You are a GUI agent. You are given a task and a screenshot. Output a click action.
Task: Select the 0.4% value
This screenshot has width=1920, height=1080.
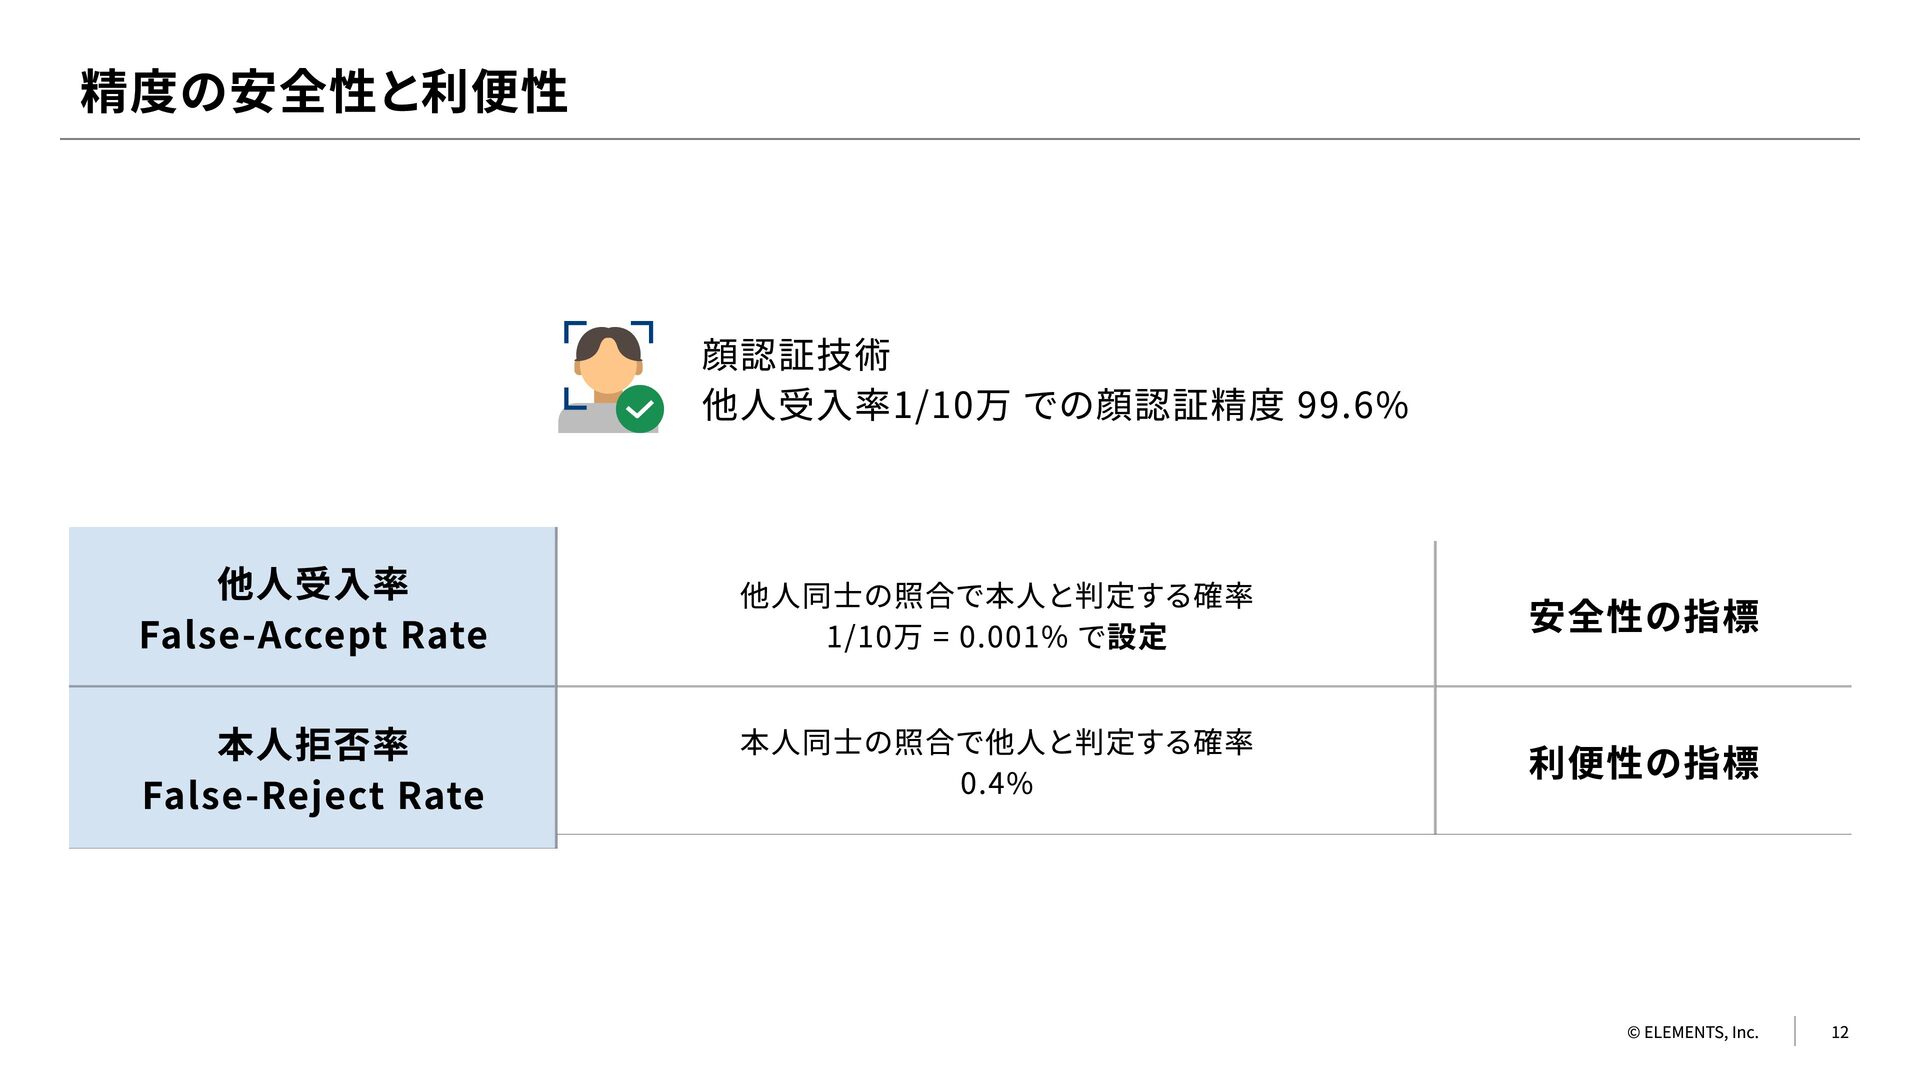(x=996, y=784)
